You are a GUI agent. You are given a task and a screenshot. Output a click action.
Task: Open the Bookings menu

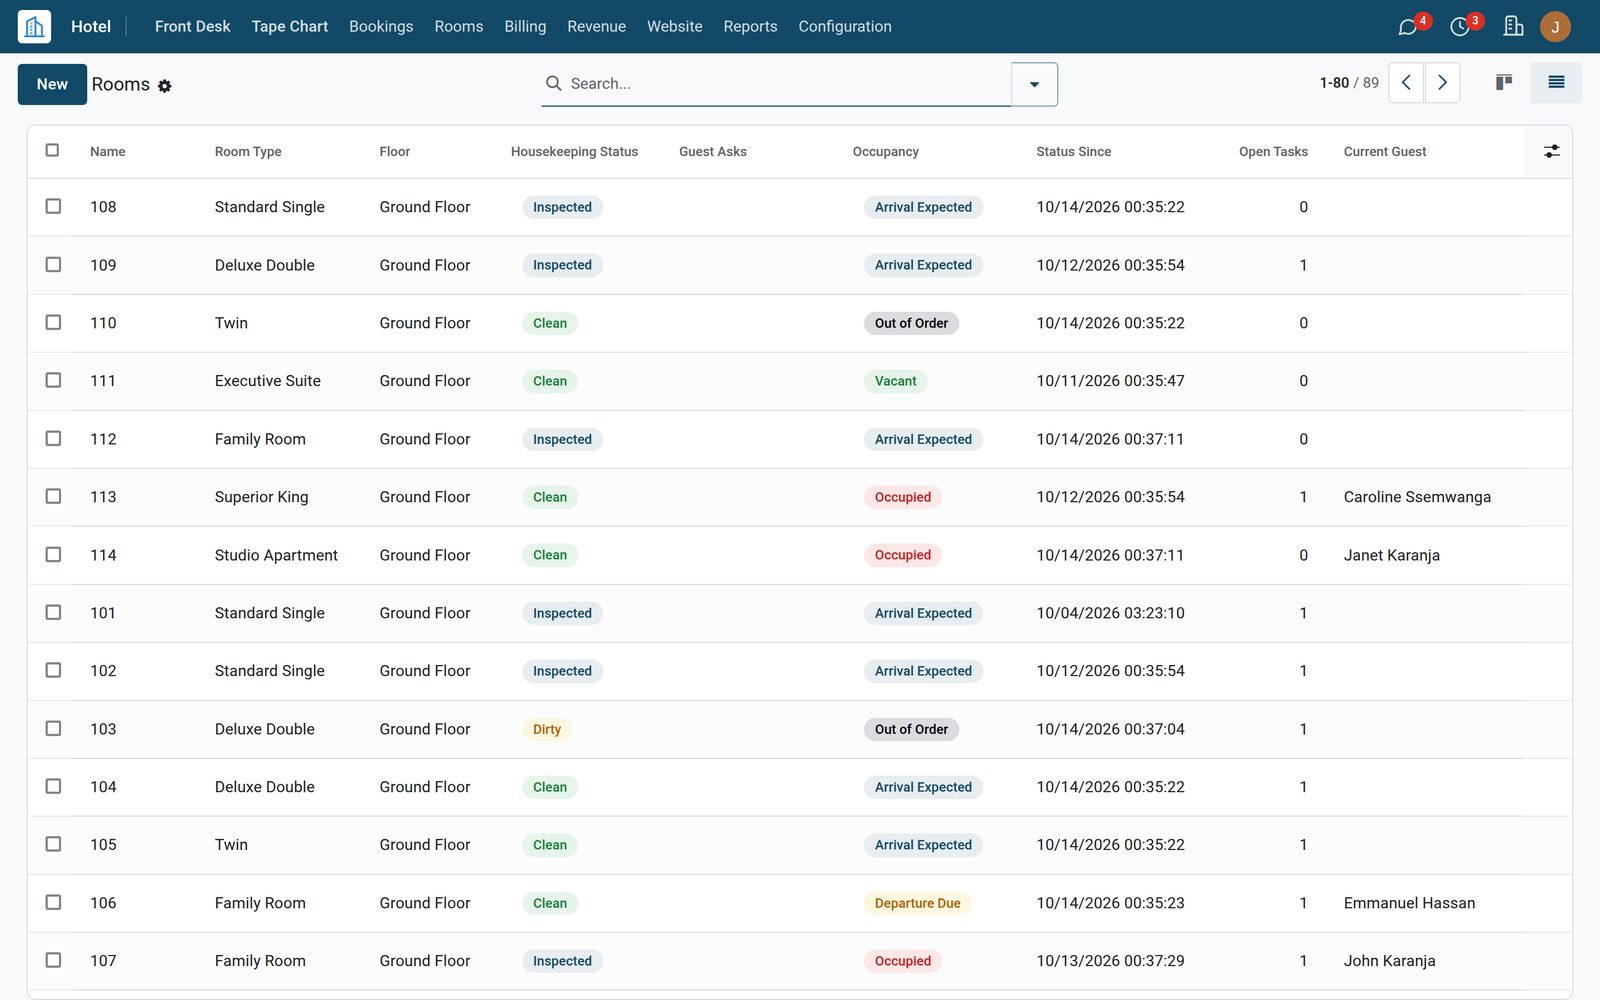click(x=381, y=26)
